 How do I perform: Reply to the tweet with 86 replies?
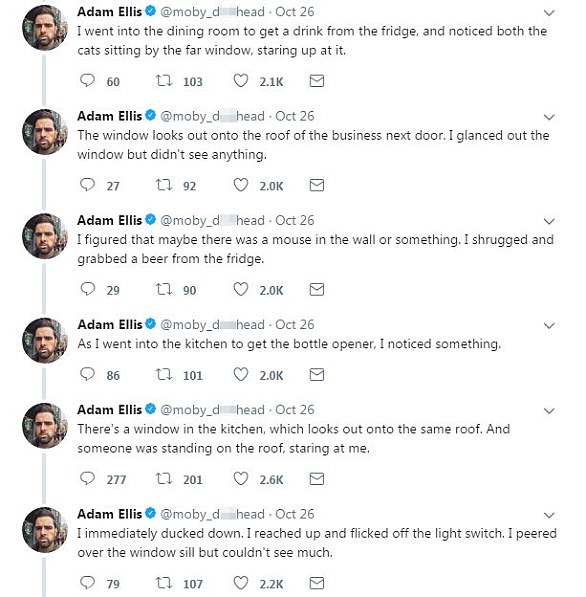tap(87, 374)
